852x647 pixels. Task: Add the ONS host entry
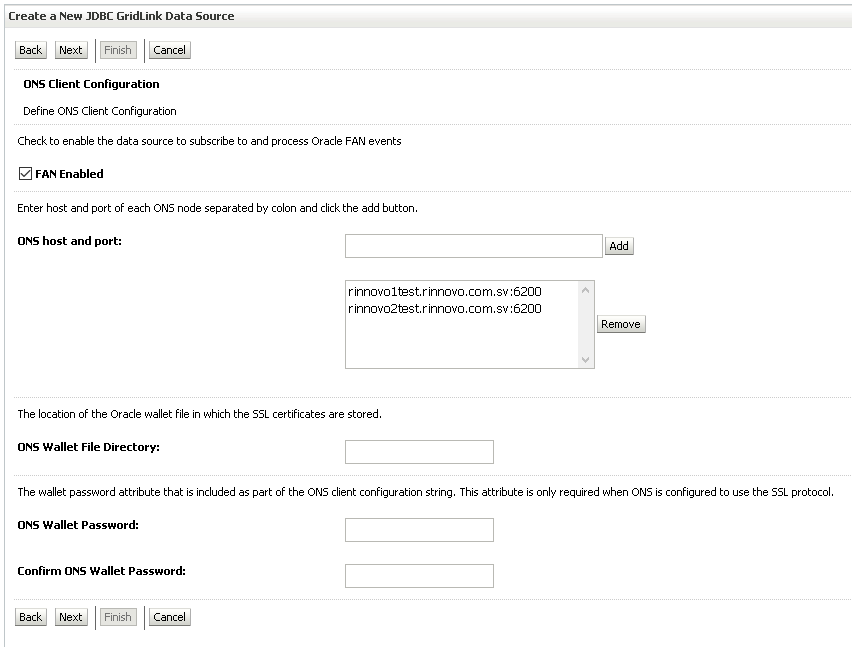click(x=619, y=246)
